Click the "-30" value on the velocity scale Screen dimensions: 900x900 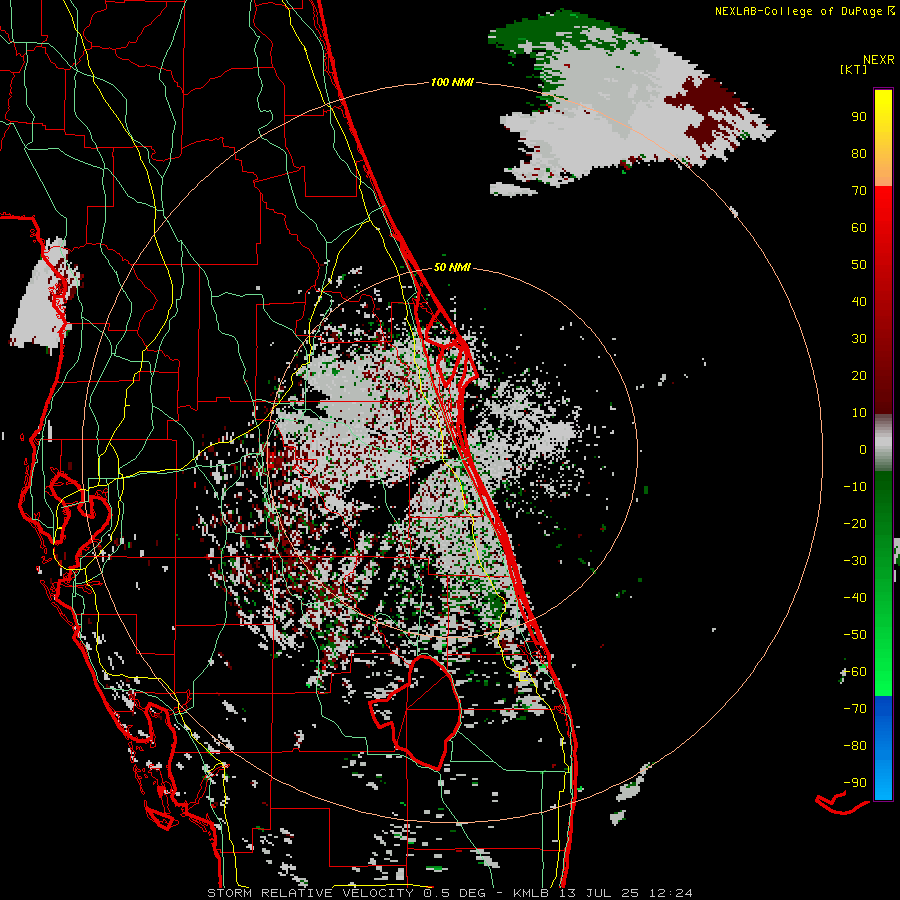pyautogui.click(x=855, y=561)
